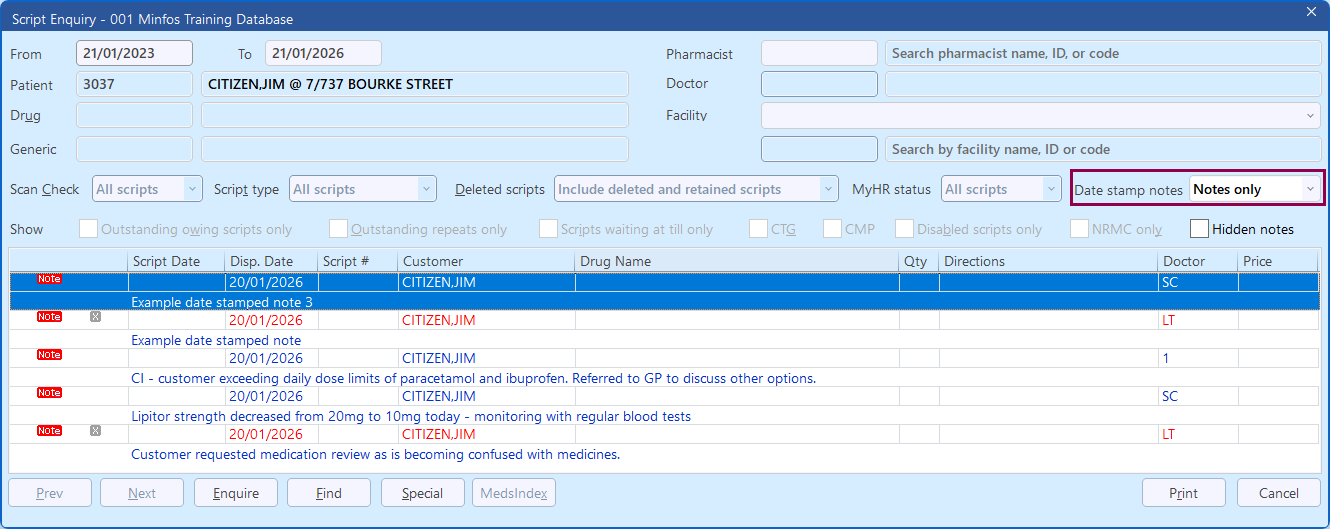The height and width of the screenshot is (529, 1330).
Task: Open the Script type dropdown
Action: [x=363, y=189]
